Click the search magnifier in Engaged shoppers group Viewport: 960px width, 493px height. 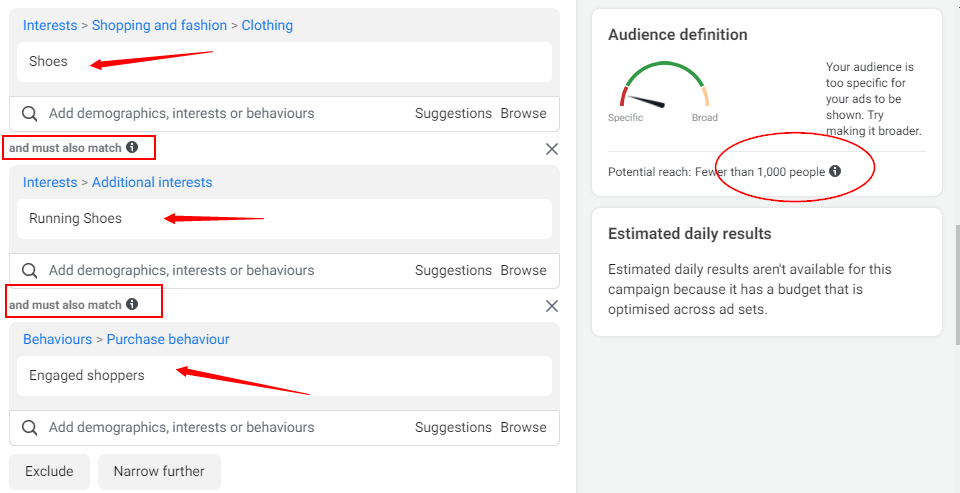[x=30, y=428]
